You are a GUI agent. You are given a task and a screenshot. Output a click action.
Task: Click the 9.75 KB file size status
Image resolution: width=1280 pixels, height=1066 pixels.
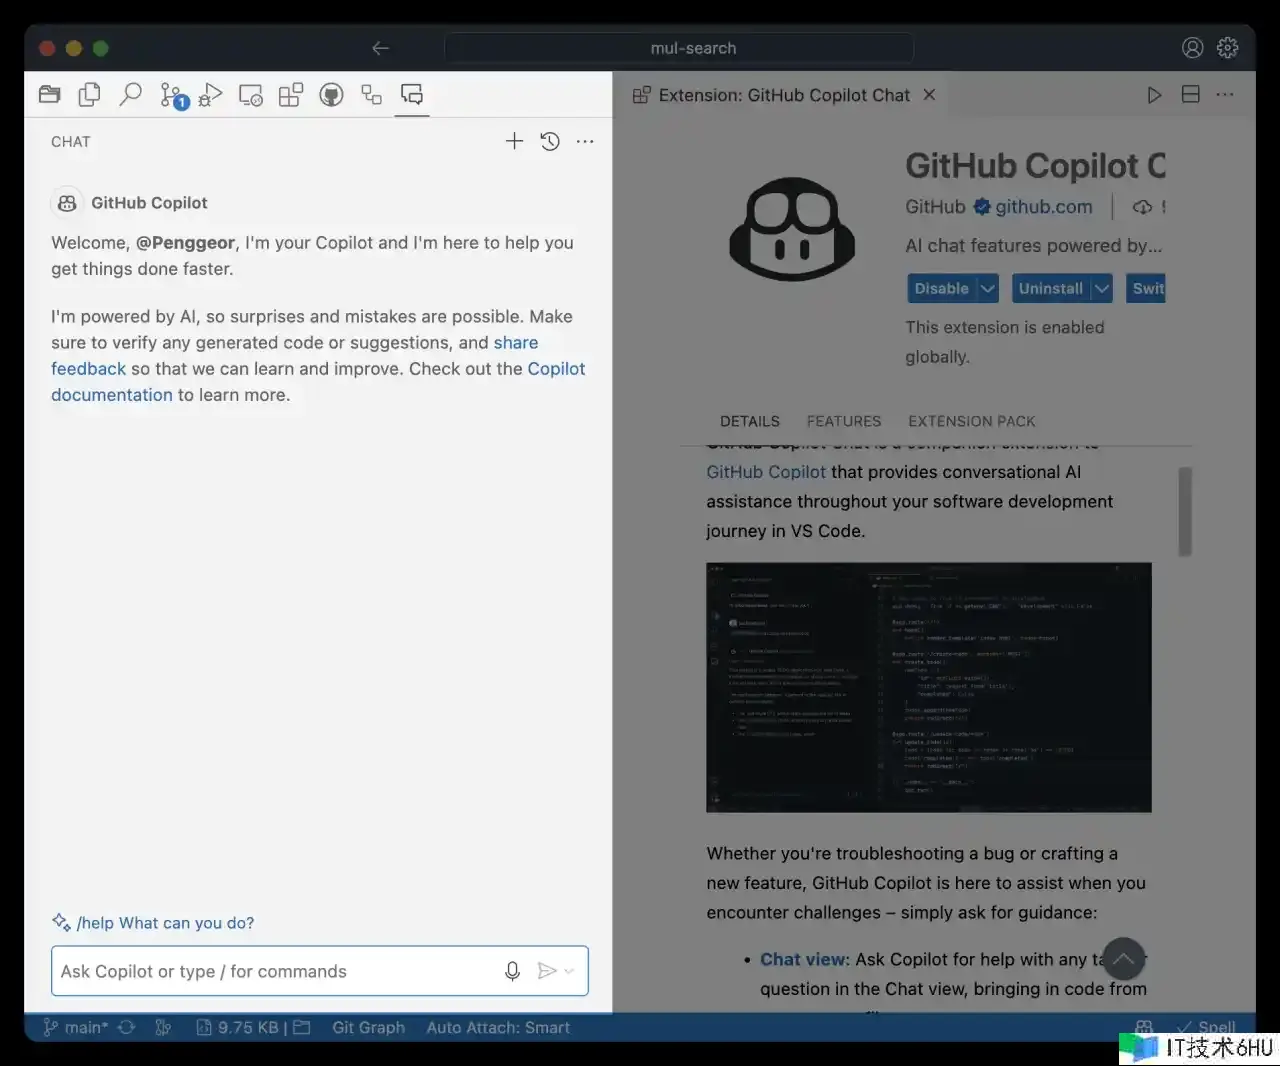(240, 1027)
